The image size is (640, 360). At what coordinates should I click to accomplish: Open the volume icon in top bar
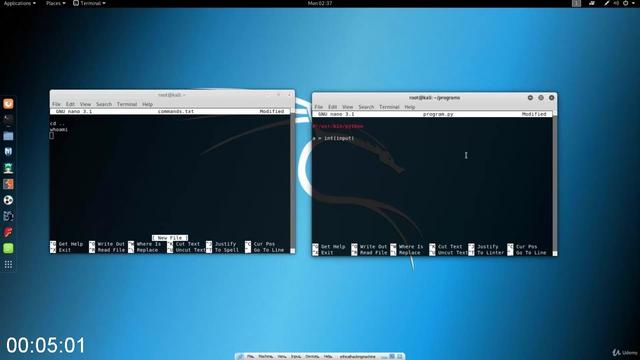616,3
